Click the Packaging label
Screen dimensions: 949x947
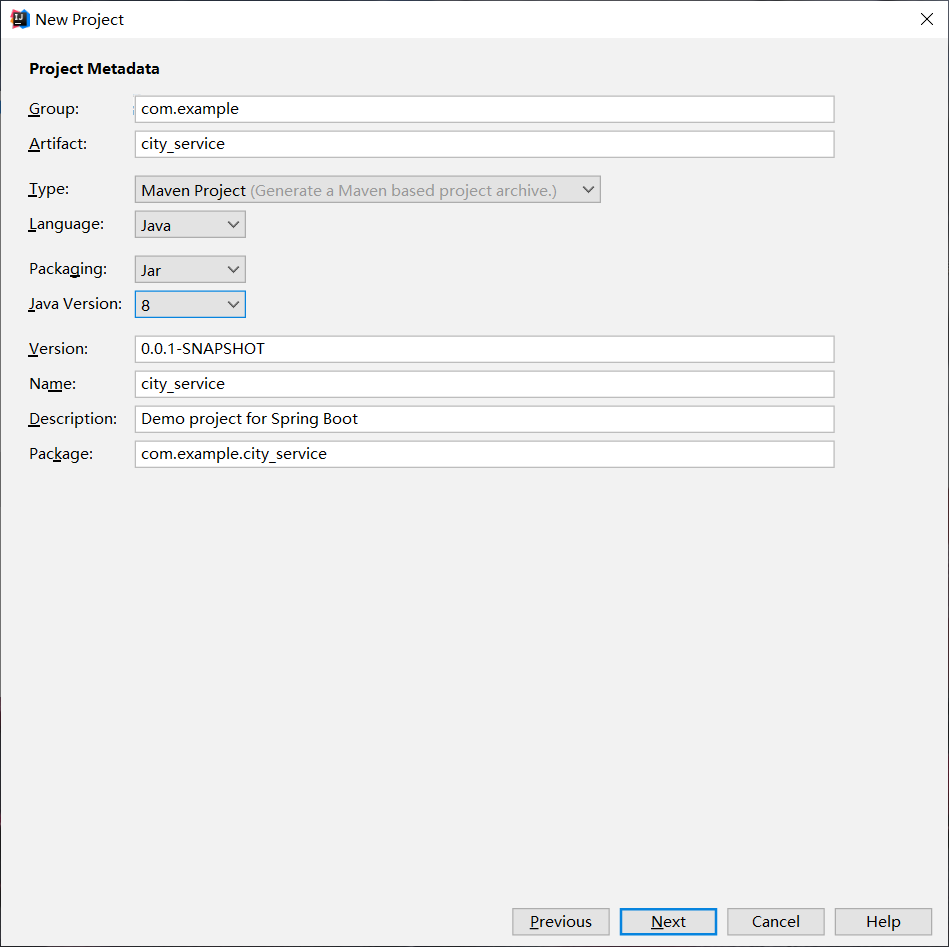[68, 269]
